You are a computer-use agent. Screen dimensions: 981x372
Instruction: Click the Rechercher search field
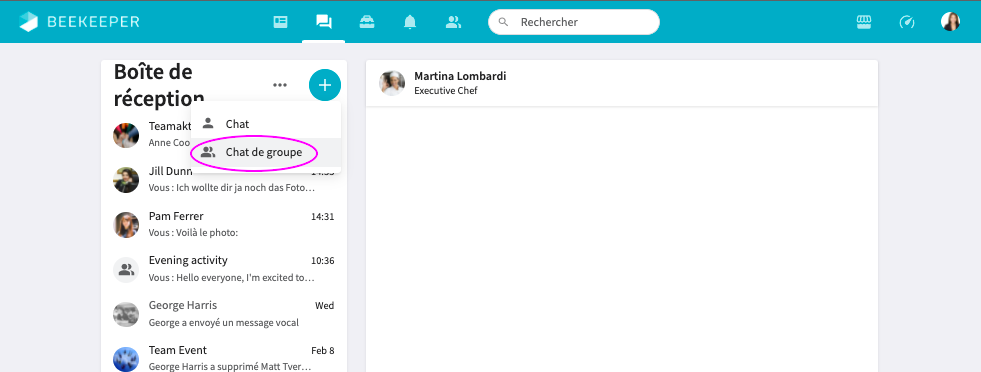(x=574, y=22)
